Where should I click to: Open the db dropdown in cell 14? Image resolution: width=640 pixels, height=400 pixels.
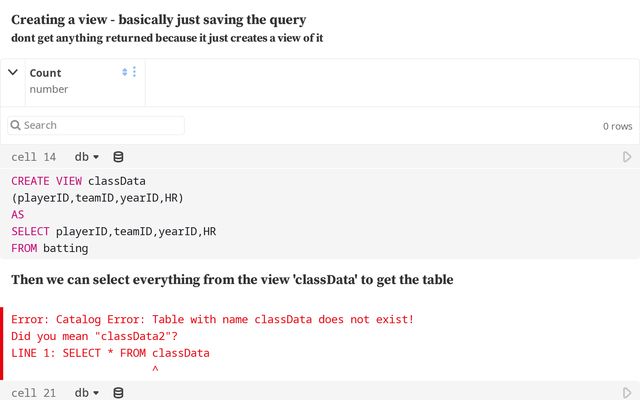click(x=87, y=157)
